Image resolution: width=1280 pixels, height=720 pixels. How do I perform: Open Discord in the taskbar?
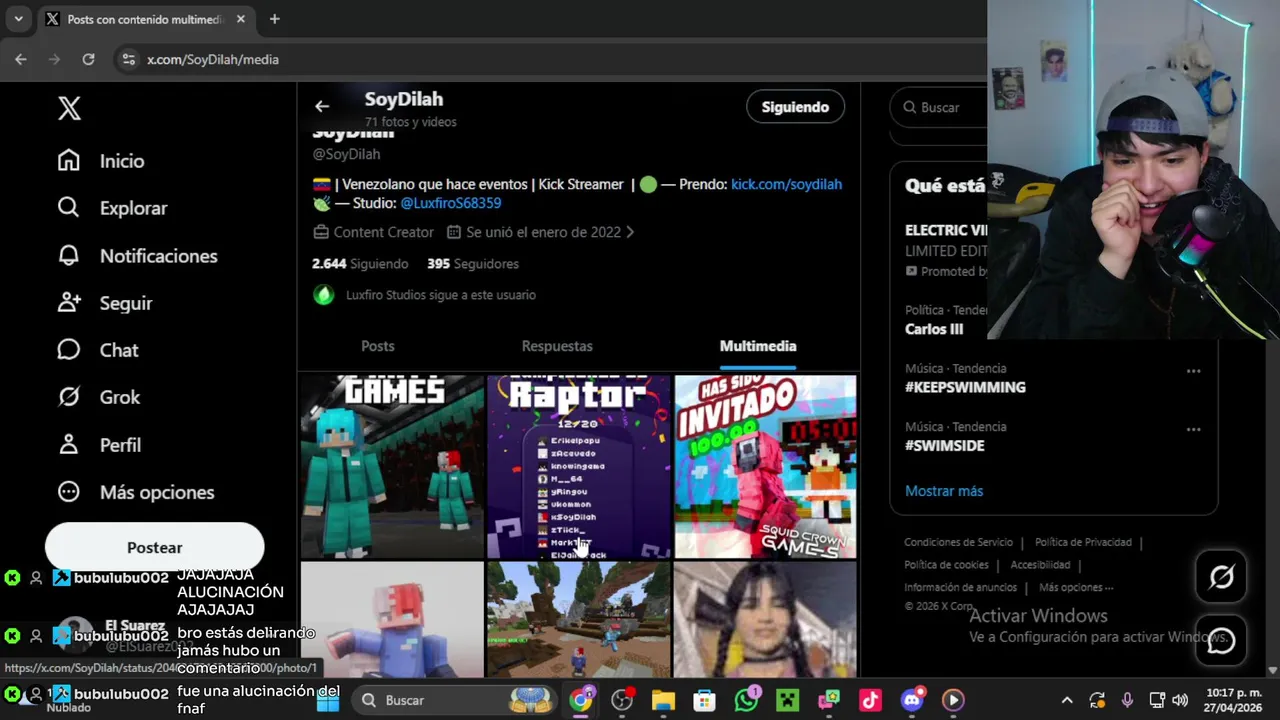click(x=912, y=700)
